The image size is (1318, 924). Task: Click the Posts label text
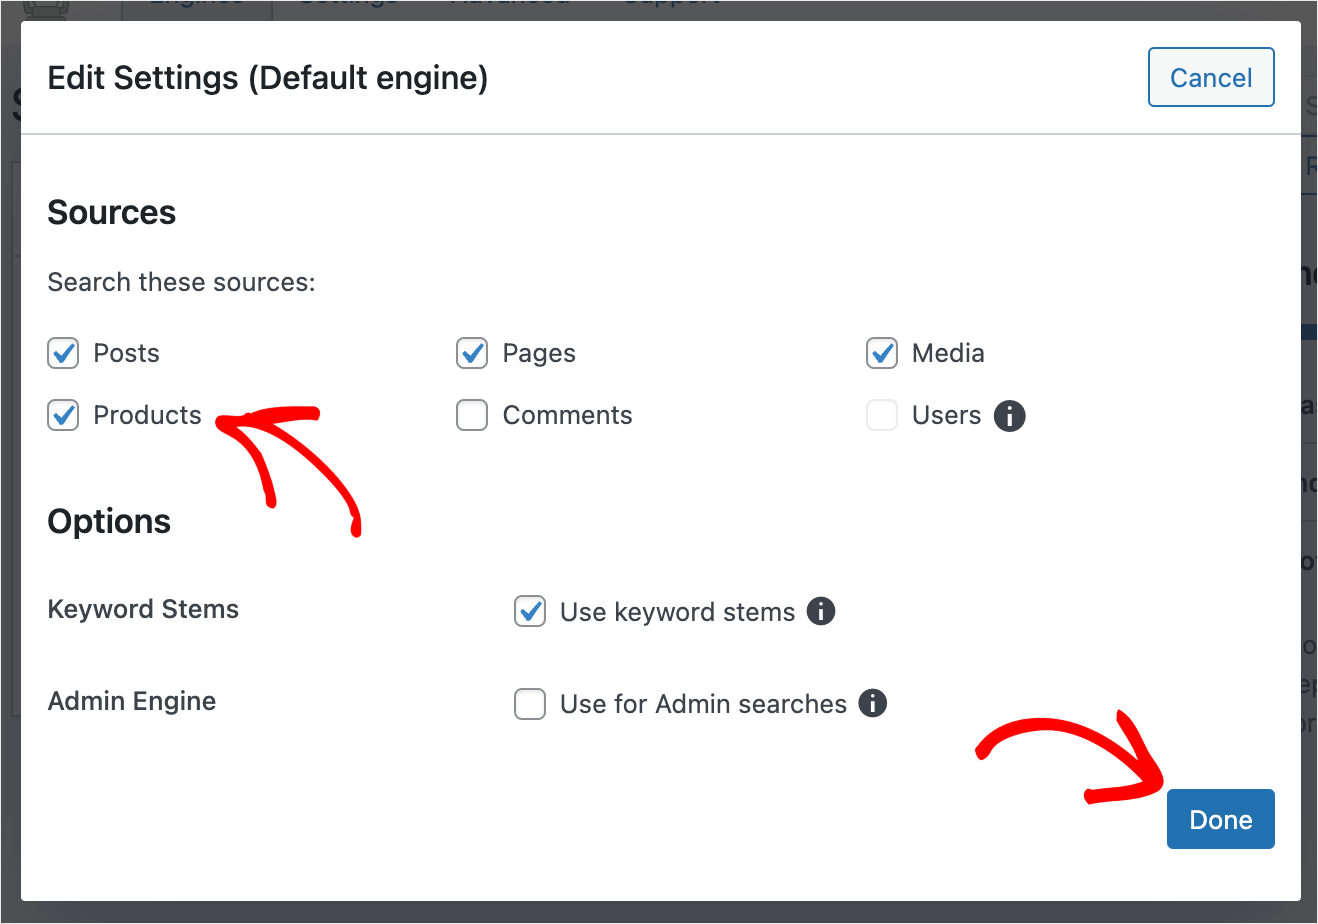point(127,353)
